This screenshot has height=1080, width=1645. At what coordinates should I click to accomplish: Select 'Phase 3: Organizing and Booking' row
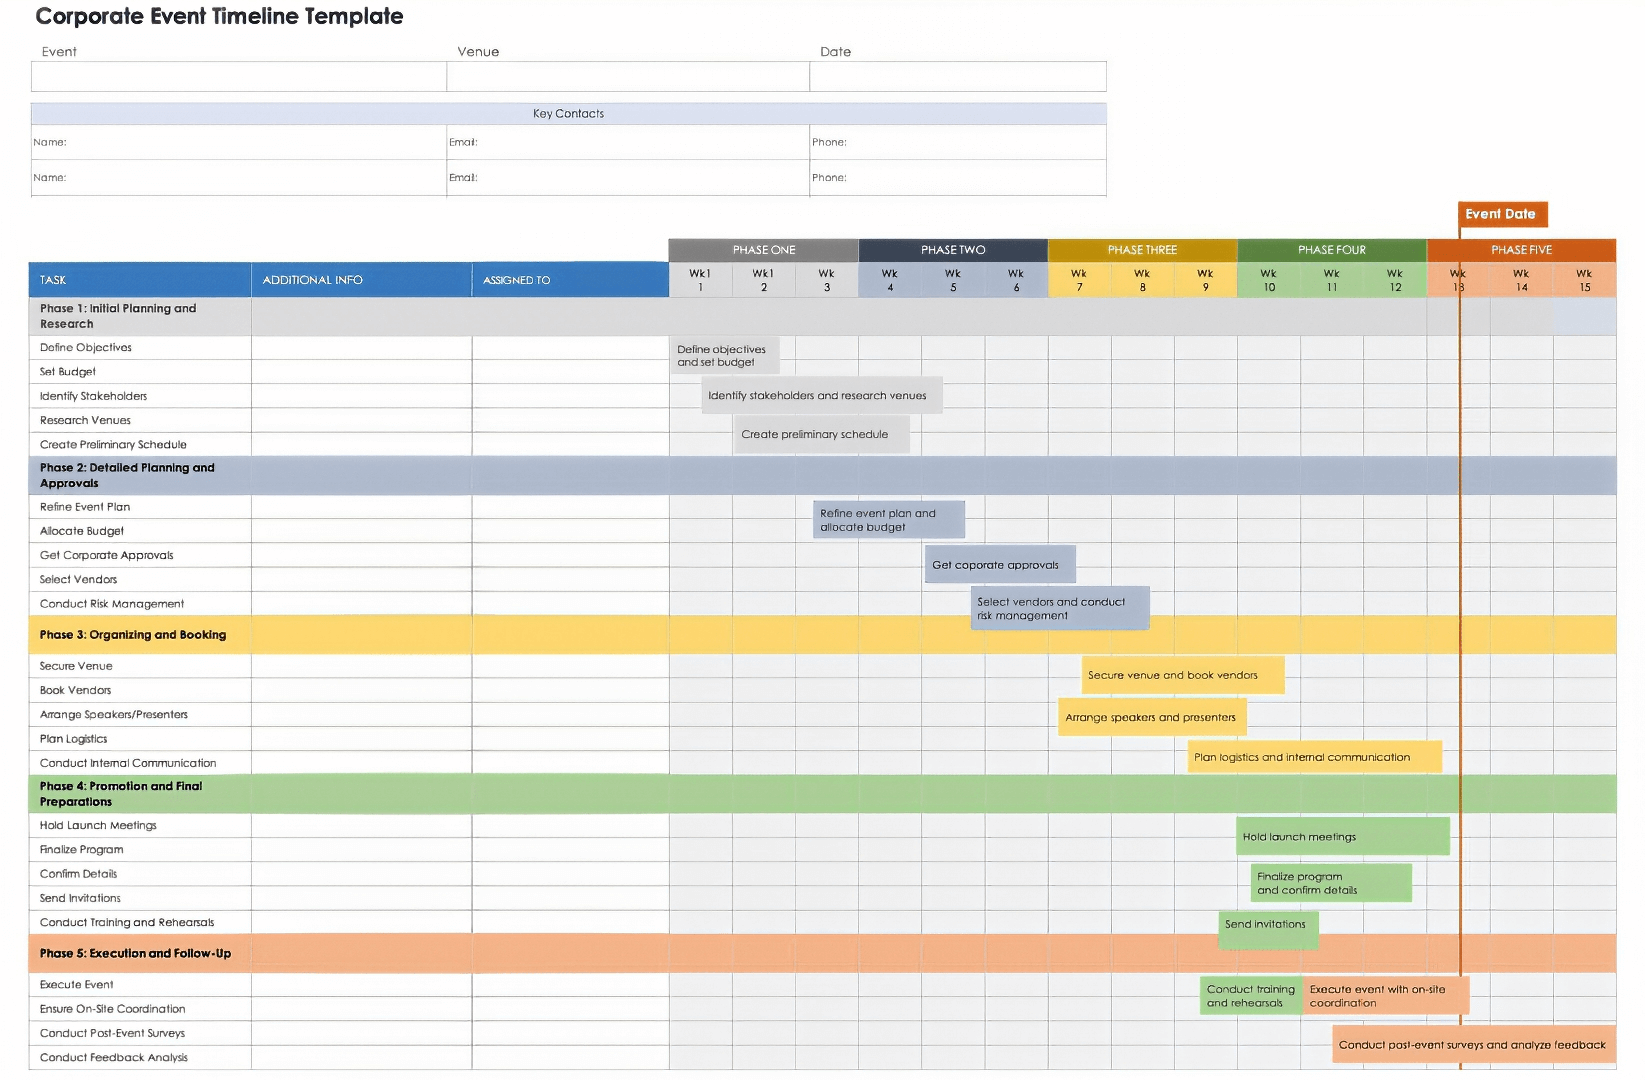pyautogui.click(x=822, y=635)
